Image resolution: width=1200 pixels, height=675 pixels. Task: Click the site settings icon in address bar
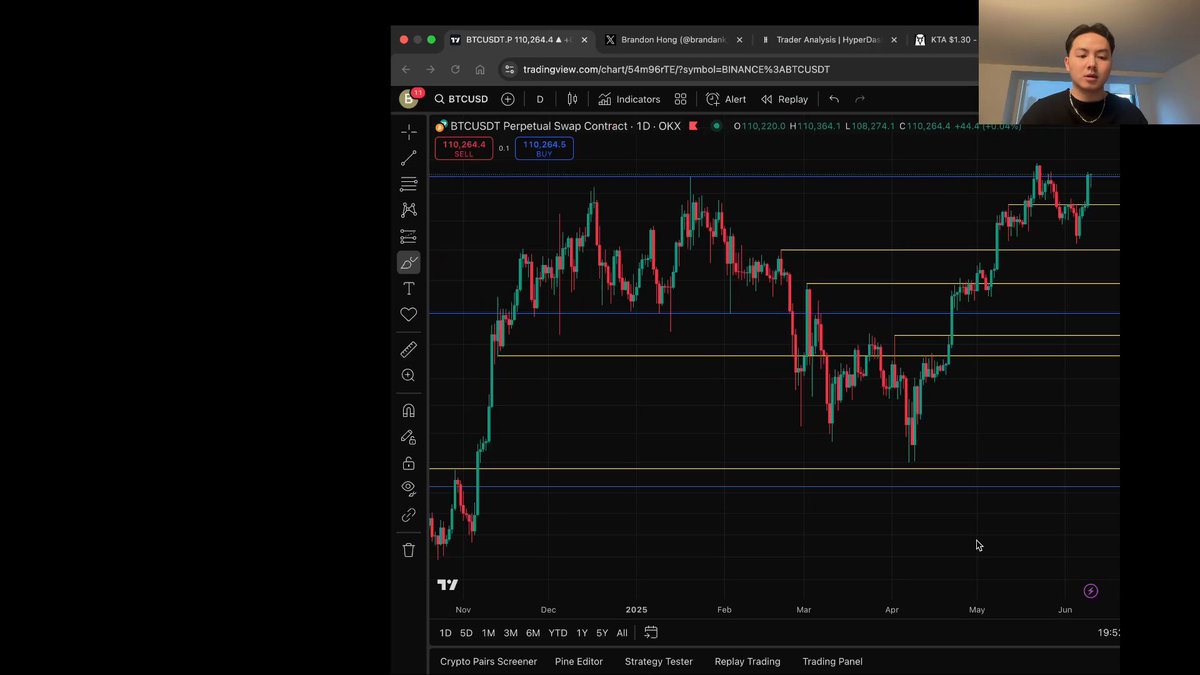coord(508,70)
